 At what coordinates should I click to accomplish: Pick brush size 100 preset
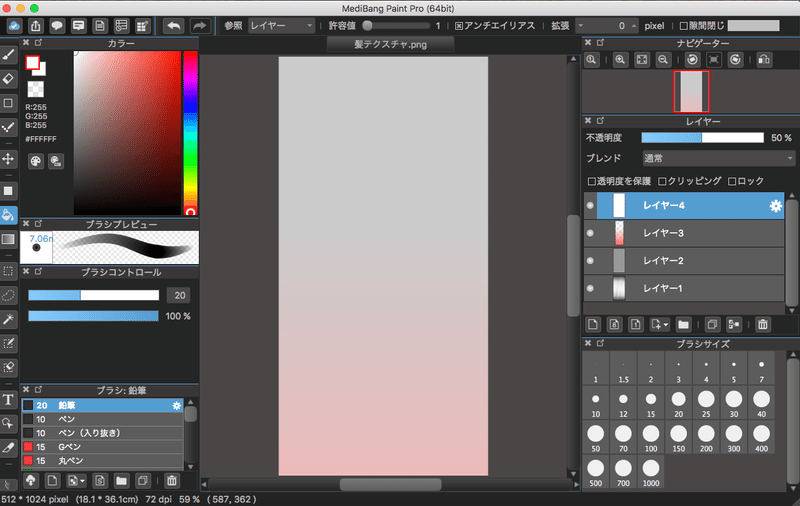pyautogui.click(x=651, y=438)
